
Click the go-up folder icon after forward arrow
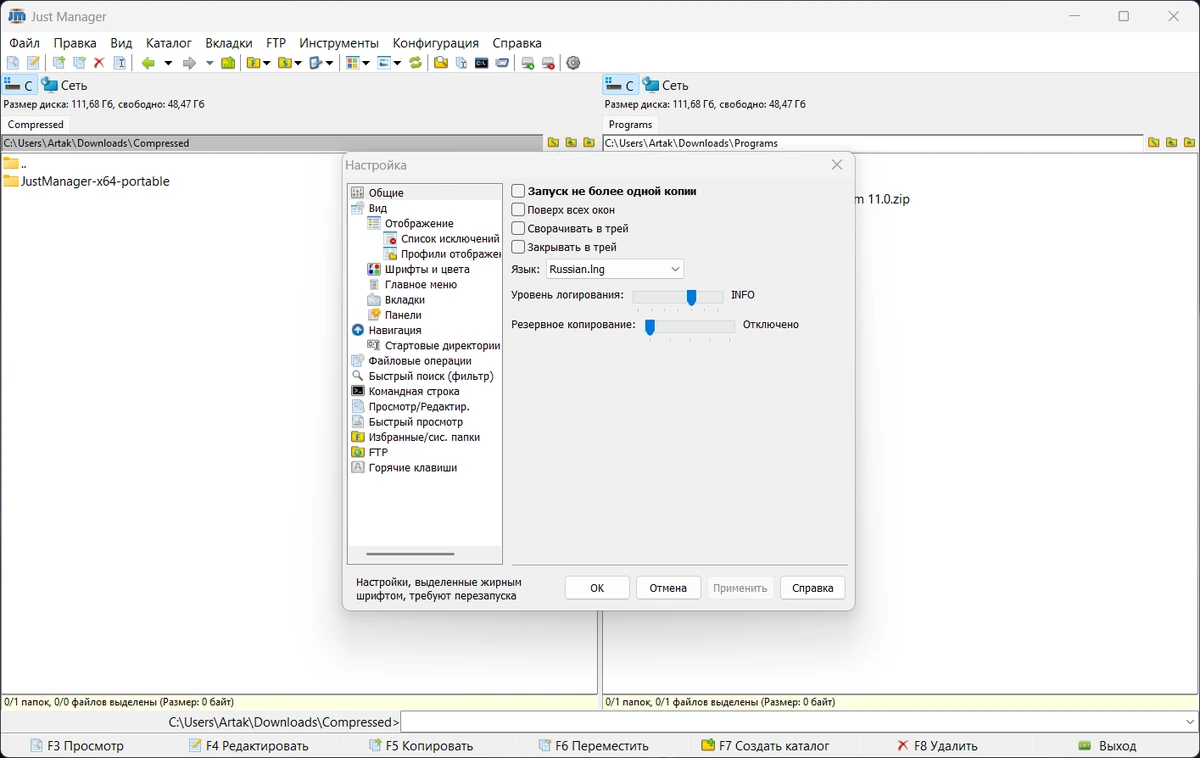(228, 63)
